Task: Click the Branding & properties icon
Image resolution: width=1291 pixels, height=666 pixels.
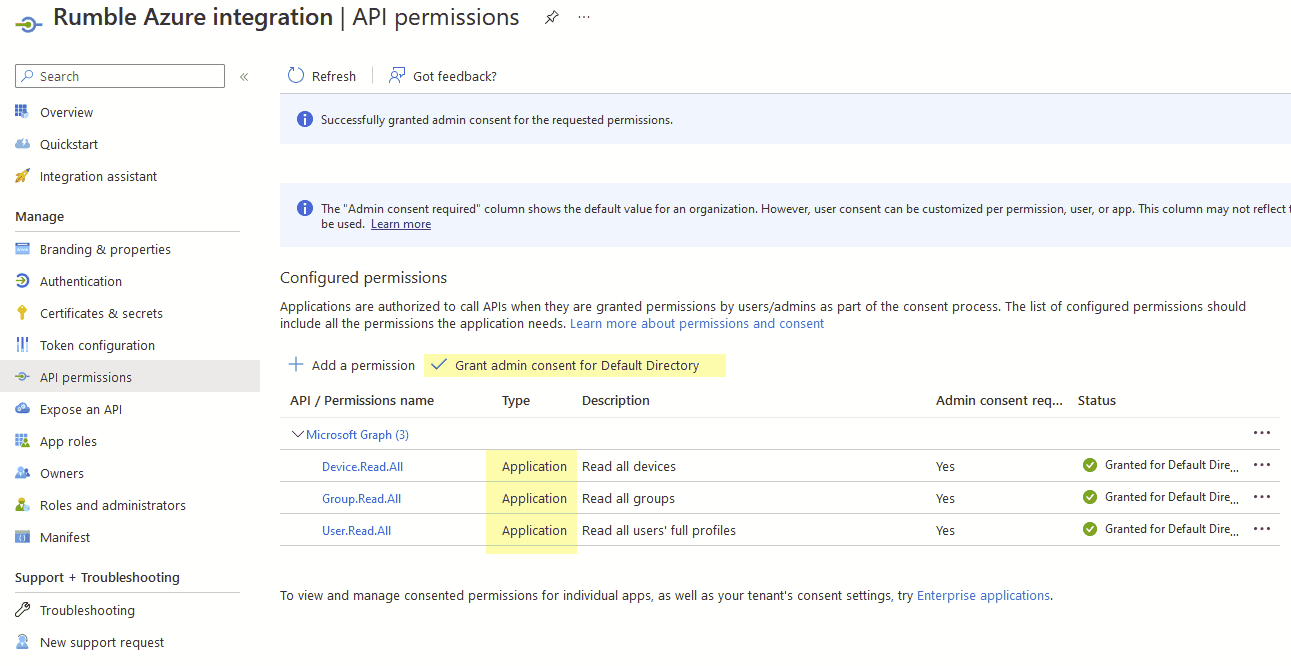Action: [x=22, y=249]
